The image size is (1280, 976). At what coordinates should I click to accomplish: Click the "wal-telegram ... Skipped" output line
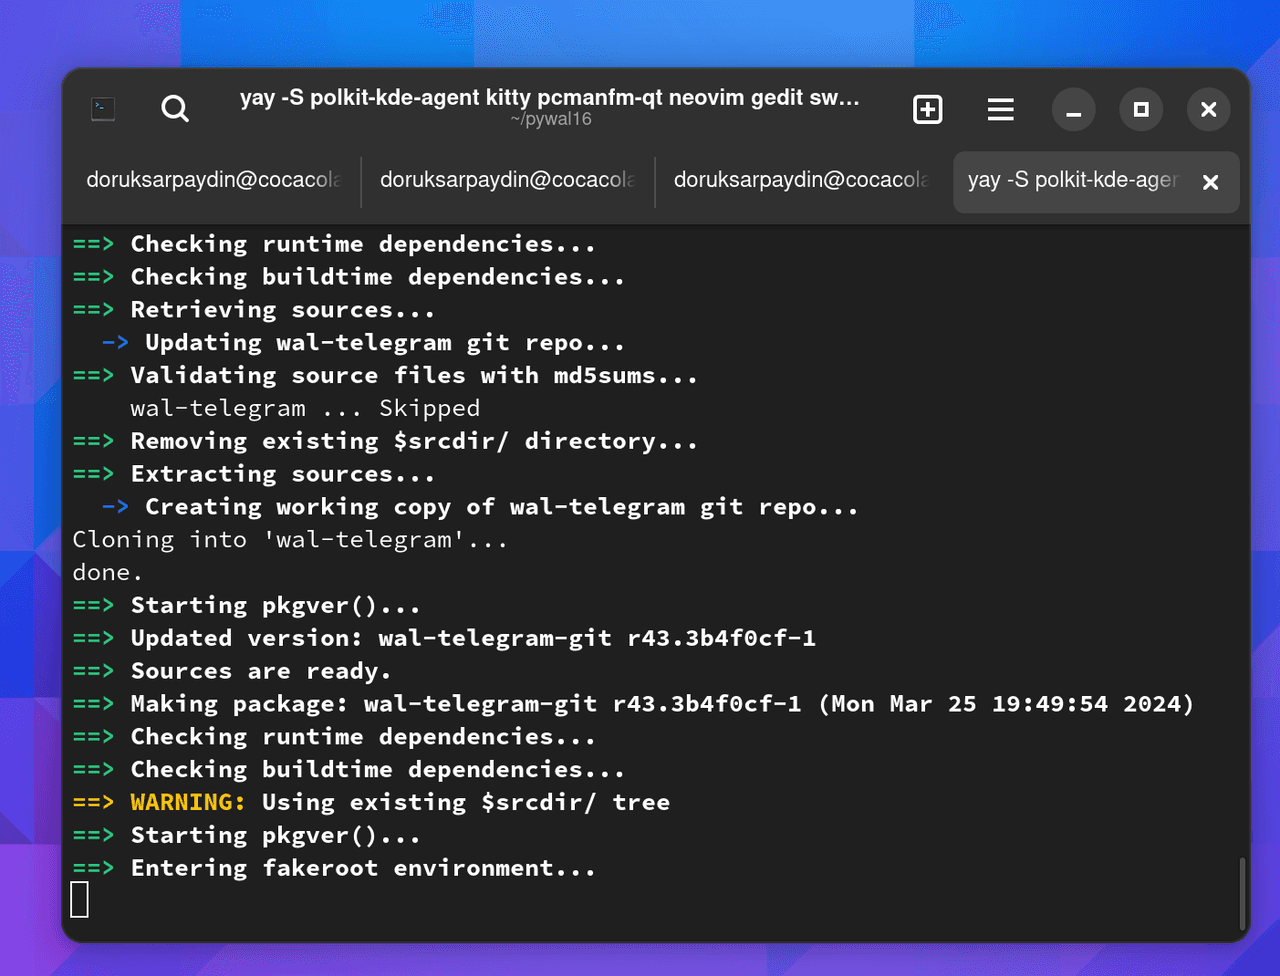[x=305, y=409]
